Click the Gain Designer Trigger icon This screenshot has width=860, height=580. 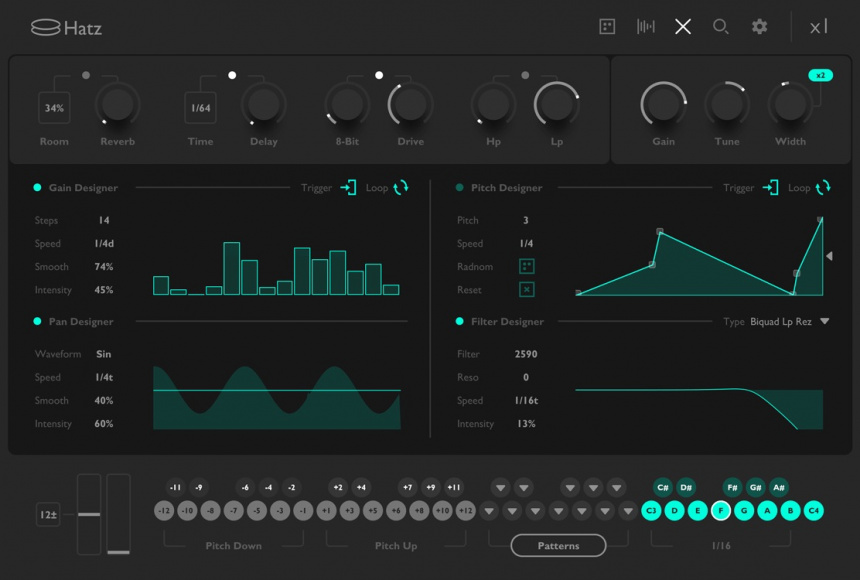pyautogui.click(x=348, y=188)
